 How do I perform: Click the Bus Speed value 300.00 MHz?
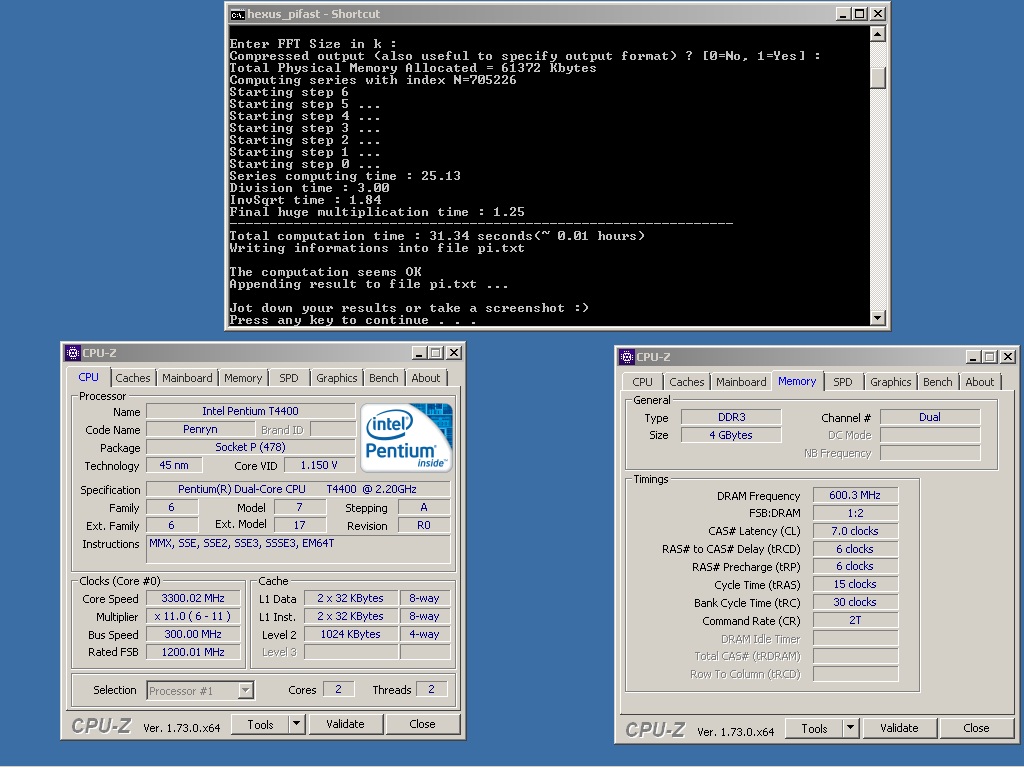[x=193, y=634]
